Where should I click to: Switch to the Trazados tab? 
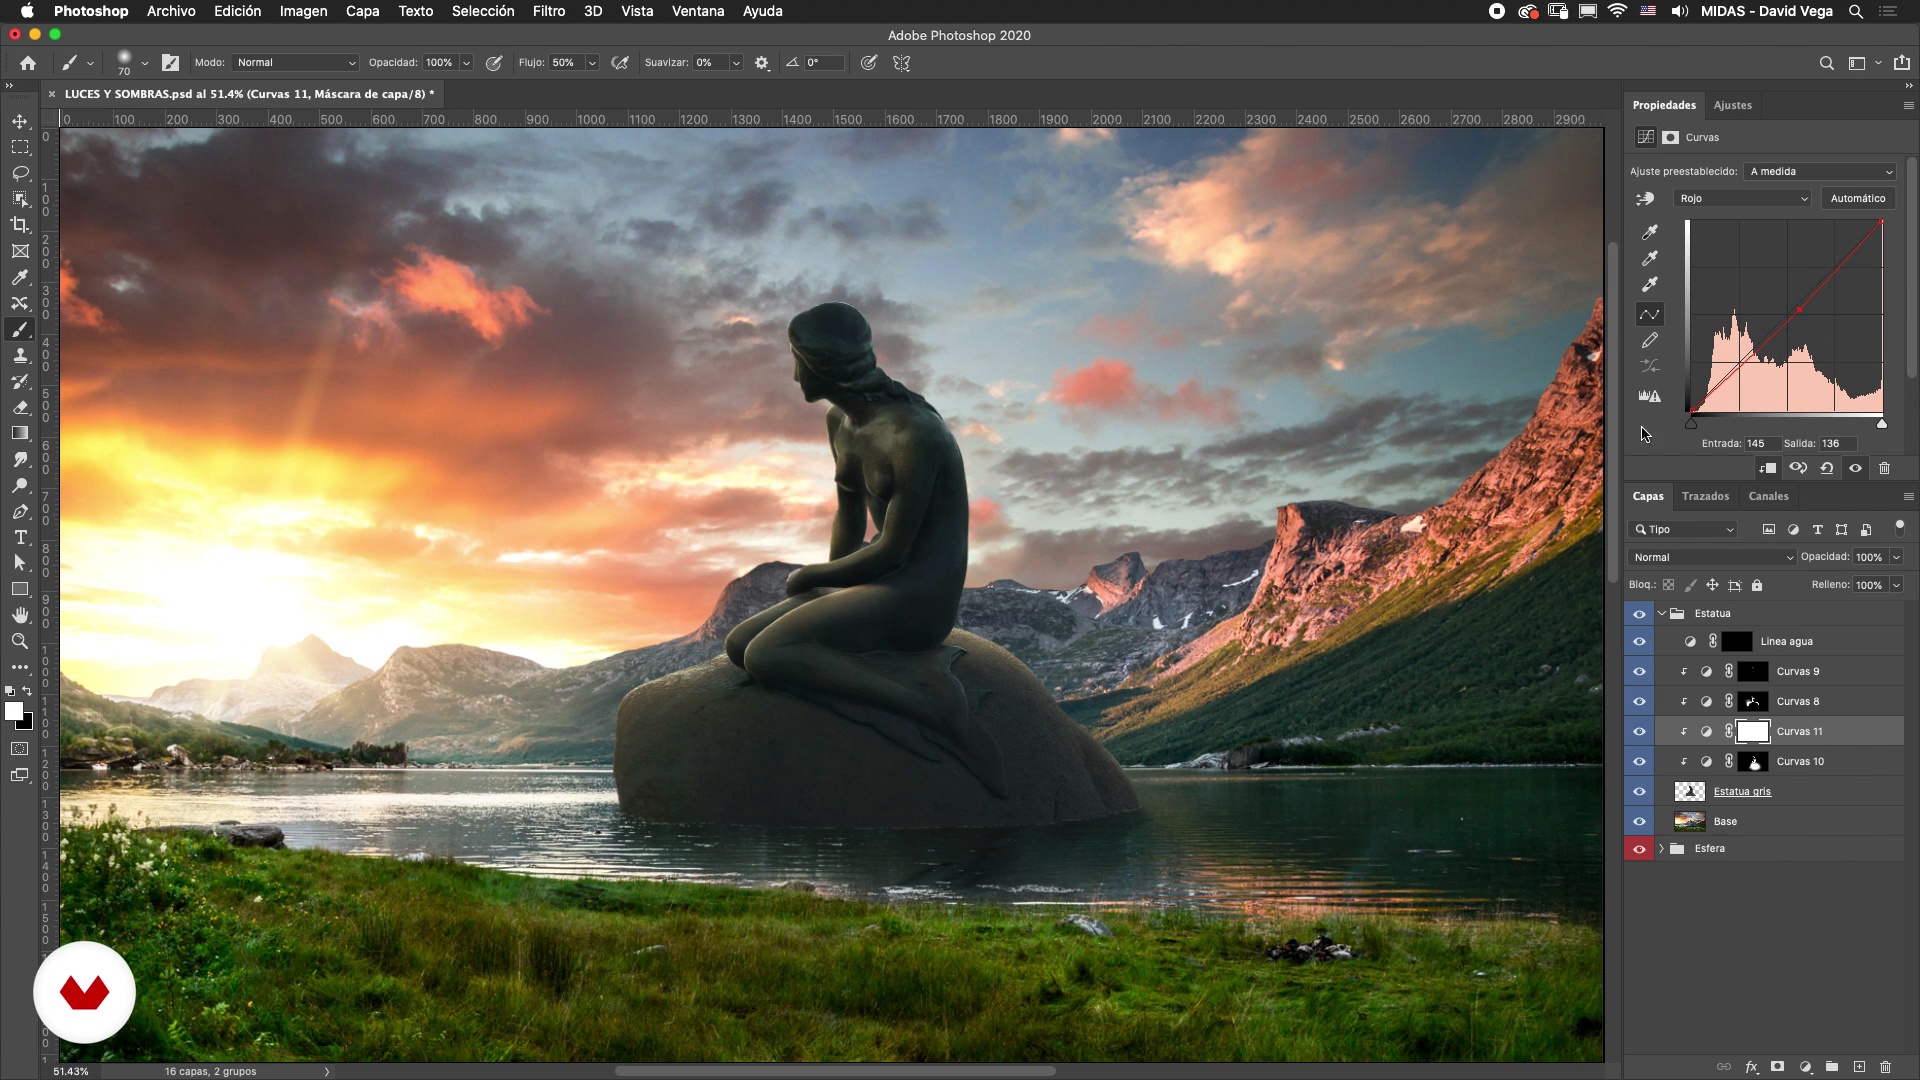click(1705, 496)
